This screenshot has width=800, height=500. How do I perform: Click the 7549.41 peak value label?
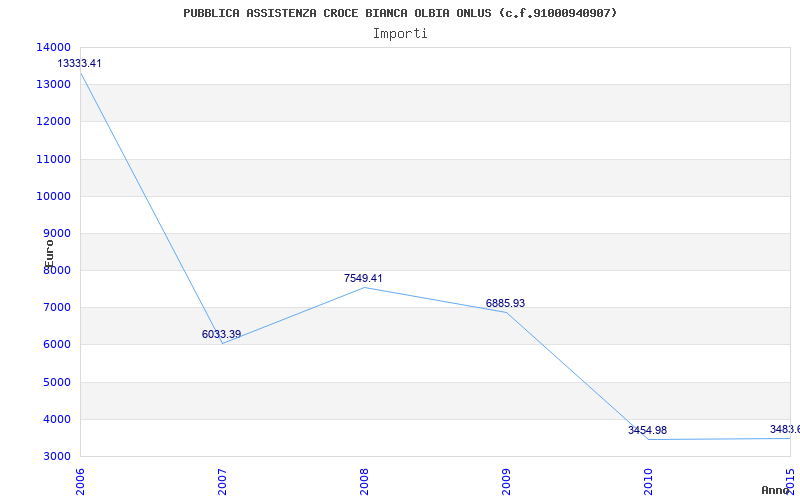[363, 278]
